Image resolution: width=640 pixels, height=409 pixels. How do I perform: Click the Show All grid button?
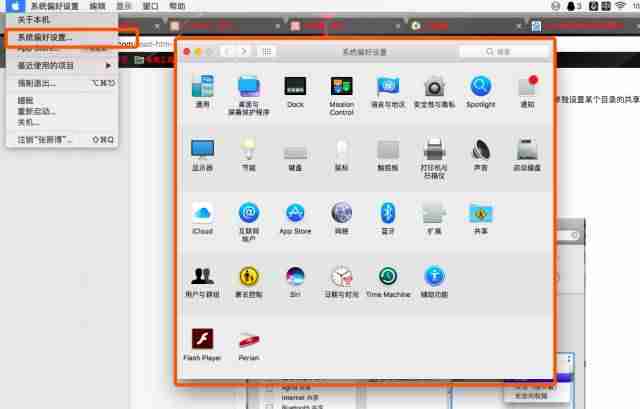tap(267, 51)
